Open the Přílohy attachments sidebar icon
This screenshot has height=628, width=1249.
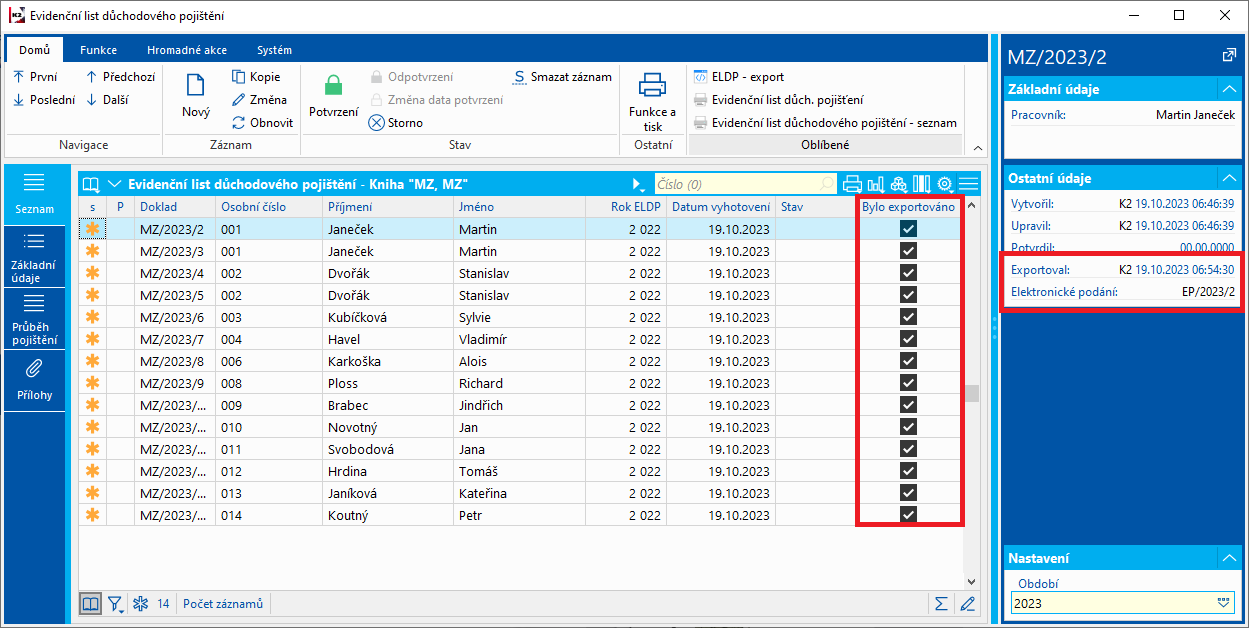[x=34, y=369]
